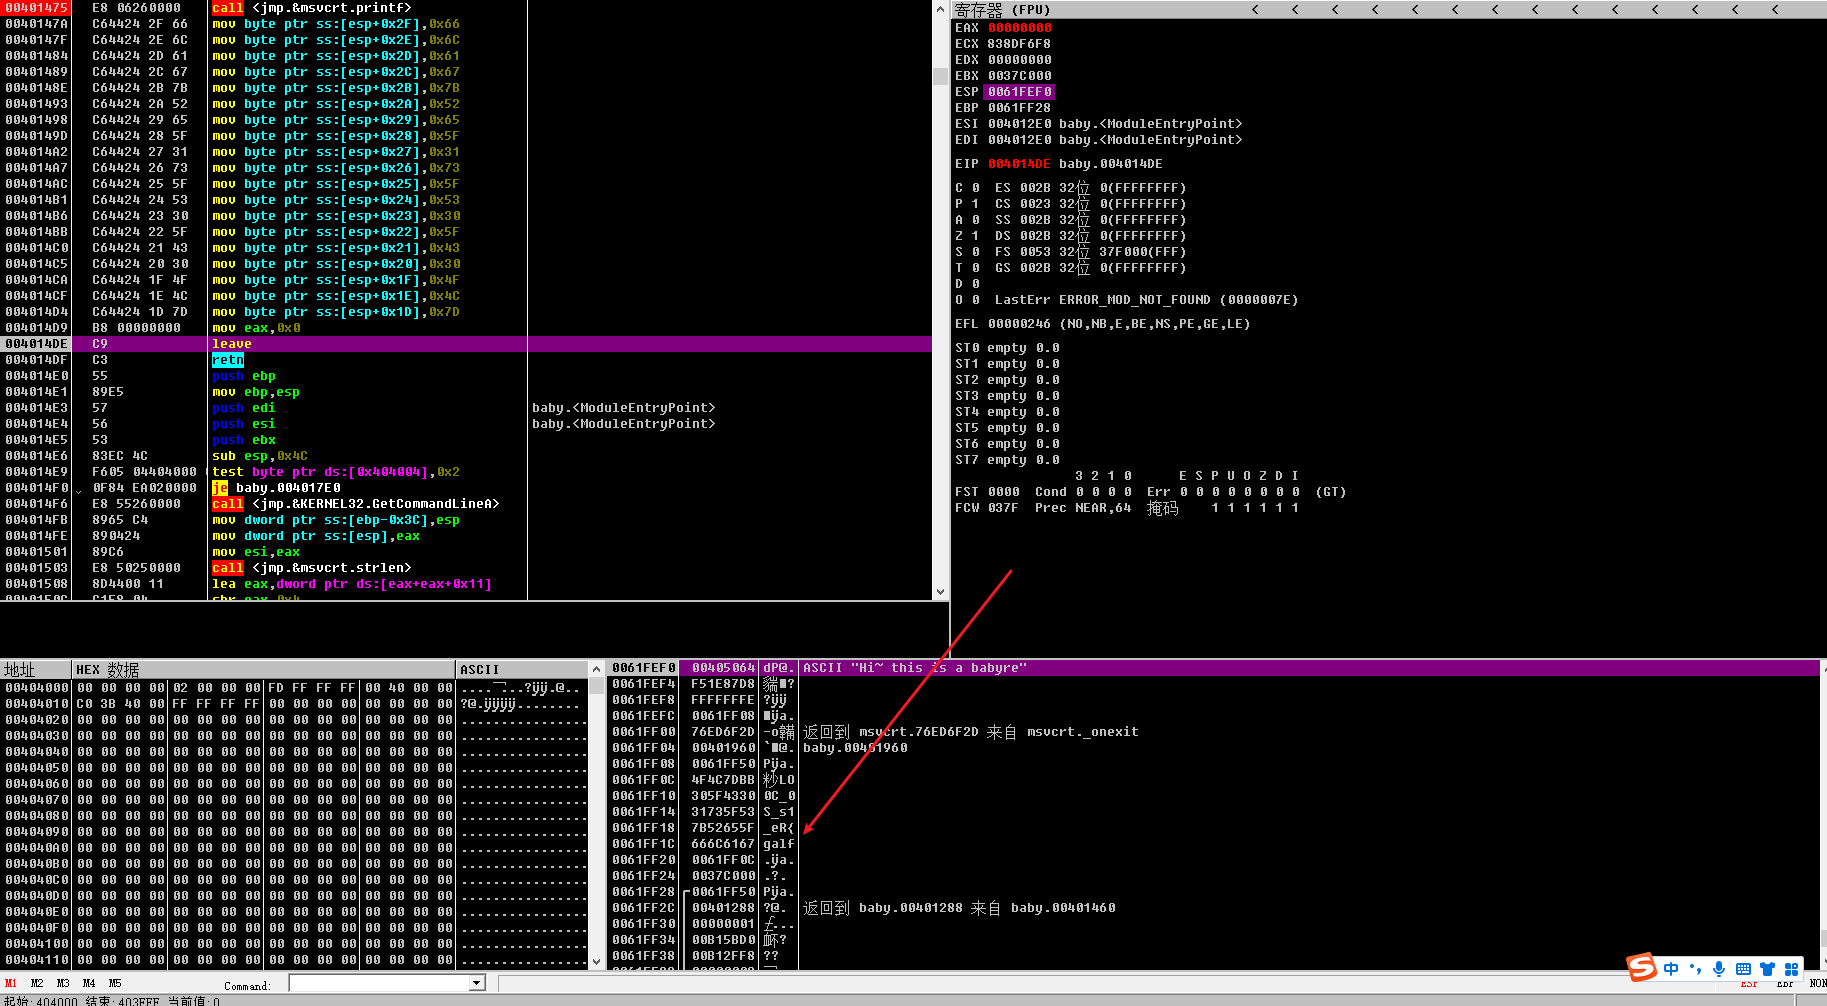Select stack row 0061FF04 baby.00401960
This screenshot has height=1006, width=1827.
pos(1214,748)
